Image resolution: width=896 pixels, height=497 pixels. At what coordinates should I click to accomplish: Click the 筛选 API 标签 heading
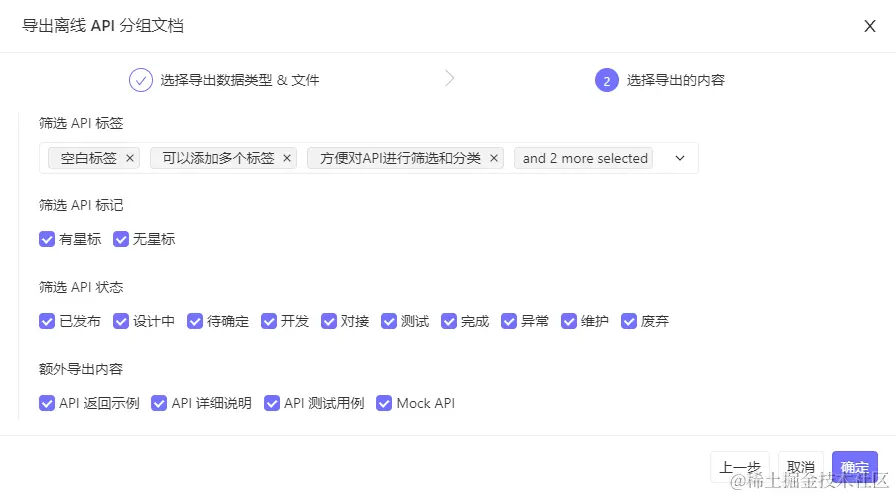pyautogui.click(x=81, y=123)
